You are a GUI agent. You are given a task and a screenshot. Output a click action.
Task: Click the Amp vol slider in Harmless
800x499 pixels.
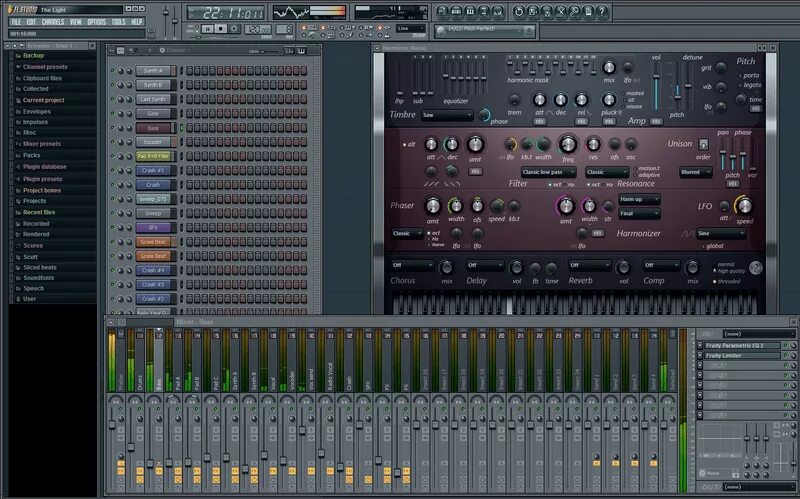click(656, 85)
